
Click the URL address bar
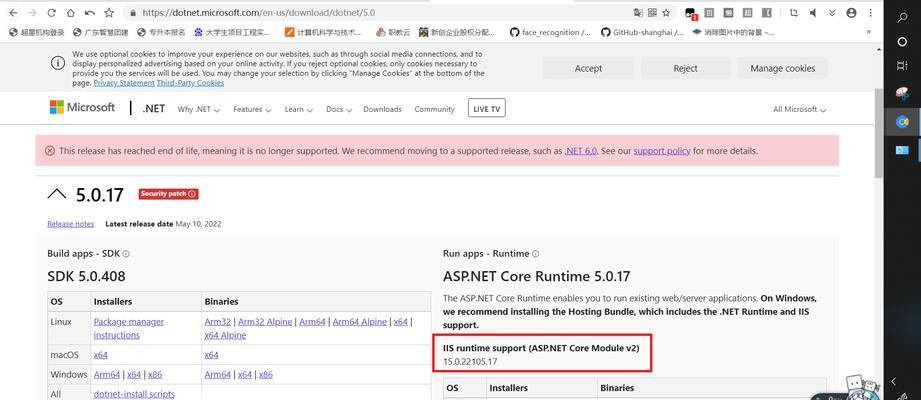coord(376,12)
